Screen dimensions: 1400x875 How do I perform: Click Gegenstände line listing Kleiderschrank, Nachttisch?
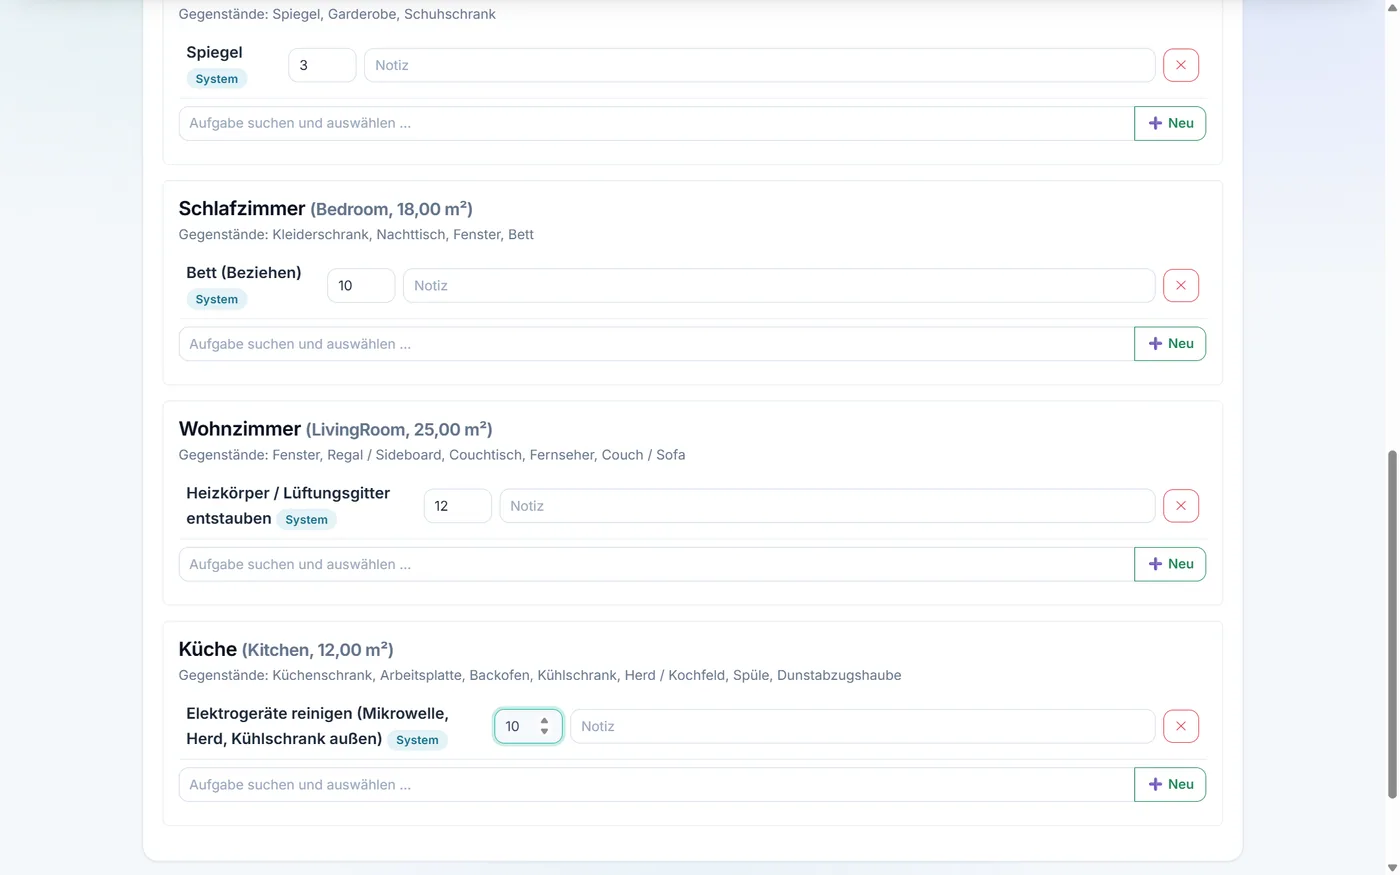click(x=356, y=235)
